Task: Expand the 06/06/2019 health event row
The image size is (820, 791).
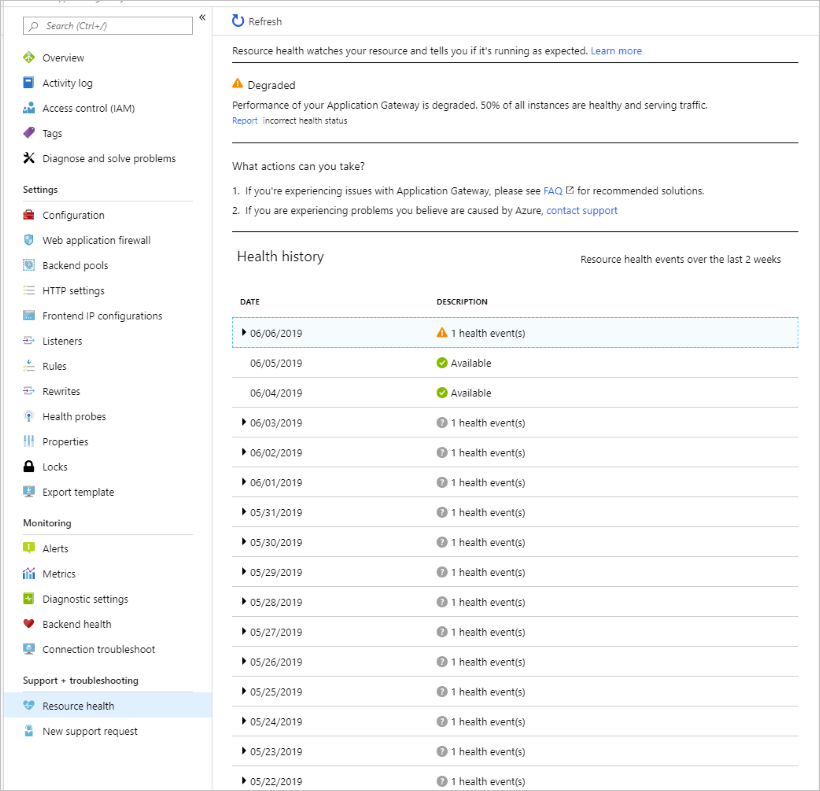Action: 244,332
